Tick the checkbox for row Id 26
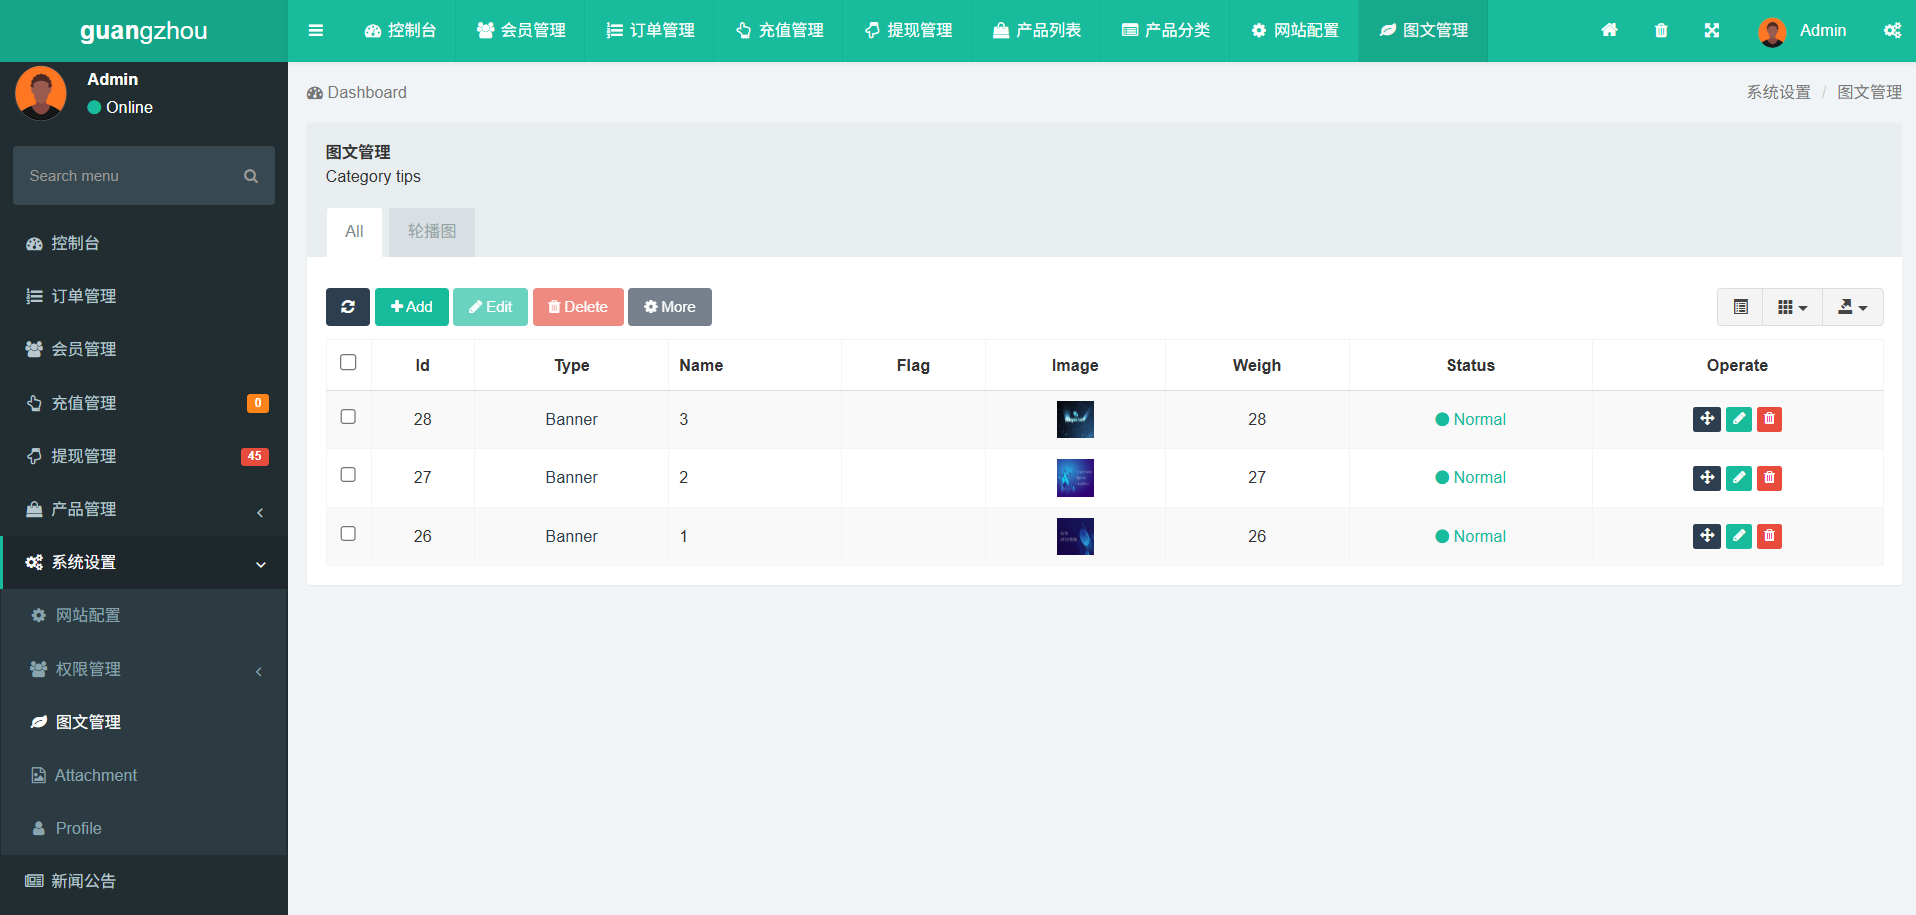This screenshot has height=915, width=1916. tap(348, 534)
